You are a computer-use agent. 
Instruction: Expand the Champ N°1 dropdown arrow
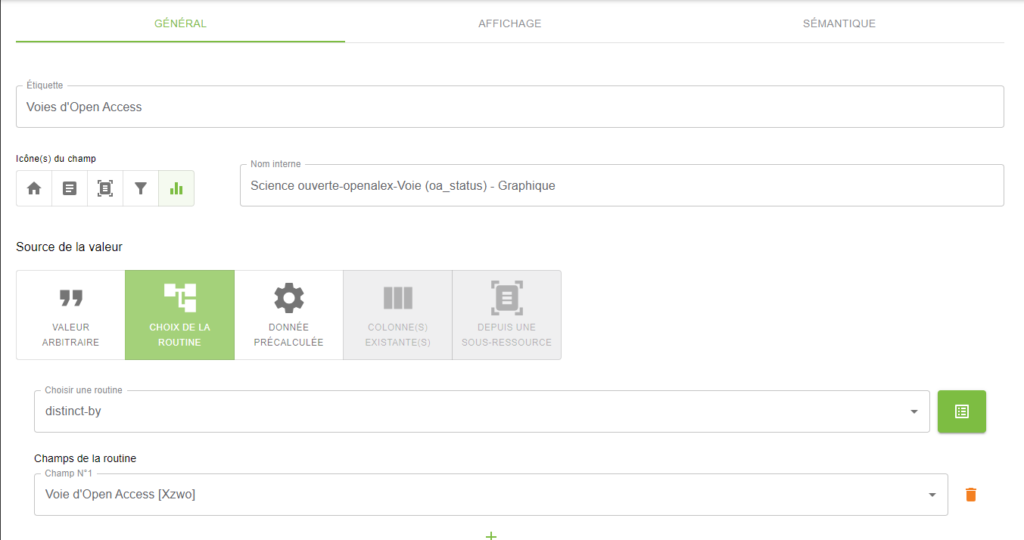[932, 495]
